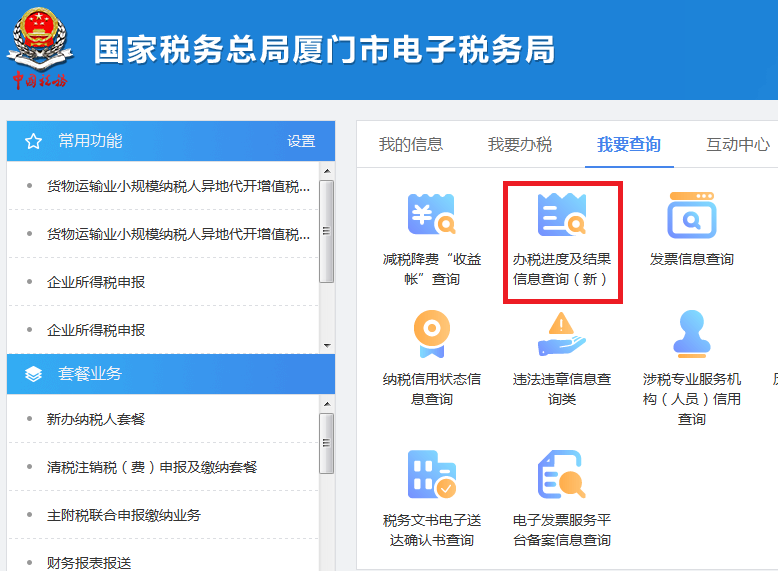
Task: Open 税务文书电子送达确认书查询 icon
Action: pyautogui.click(x=431, y=476)
